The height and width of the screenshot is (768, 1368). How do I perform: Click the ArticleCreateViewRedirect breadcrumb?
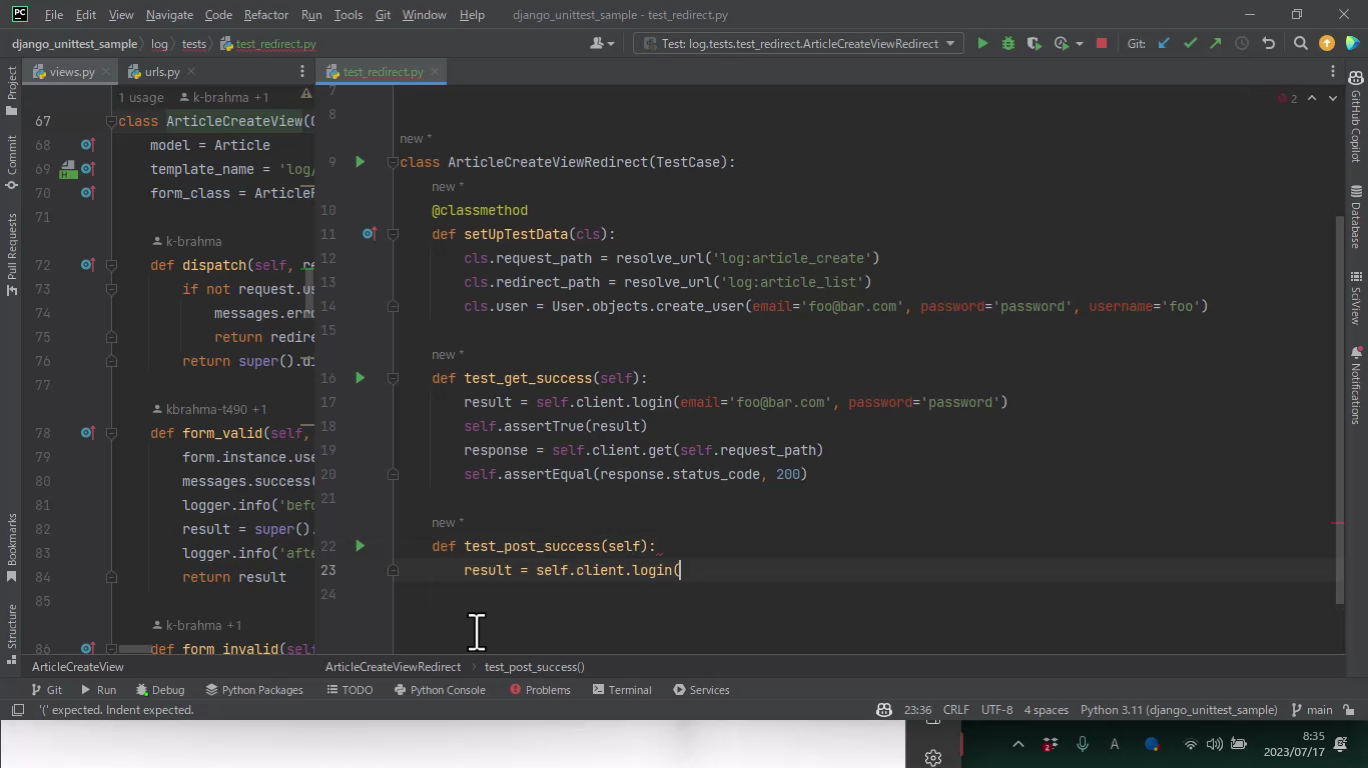pos(393,667)
